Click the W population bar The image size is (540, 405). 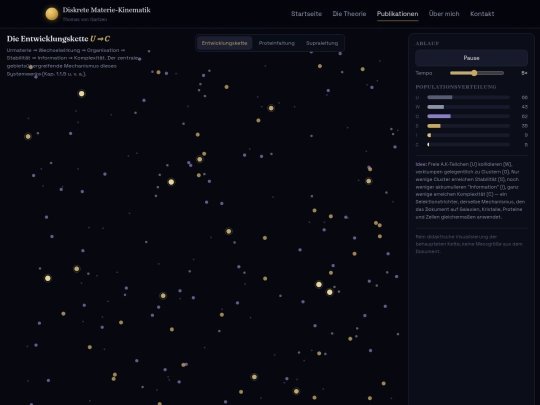tap(468, 107)
